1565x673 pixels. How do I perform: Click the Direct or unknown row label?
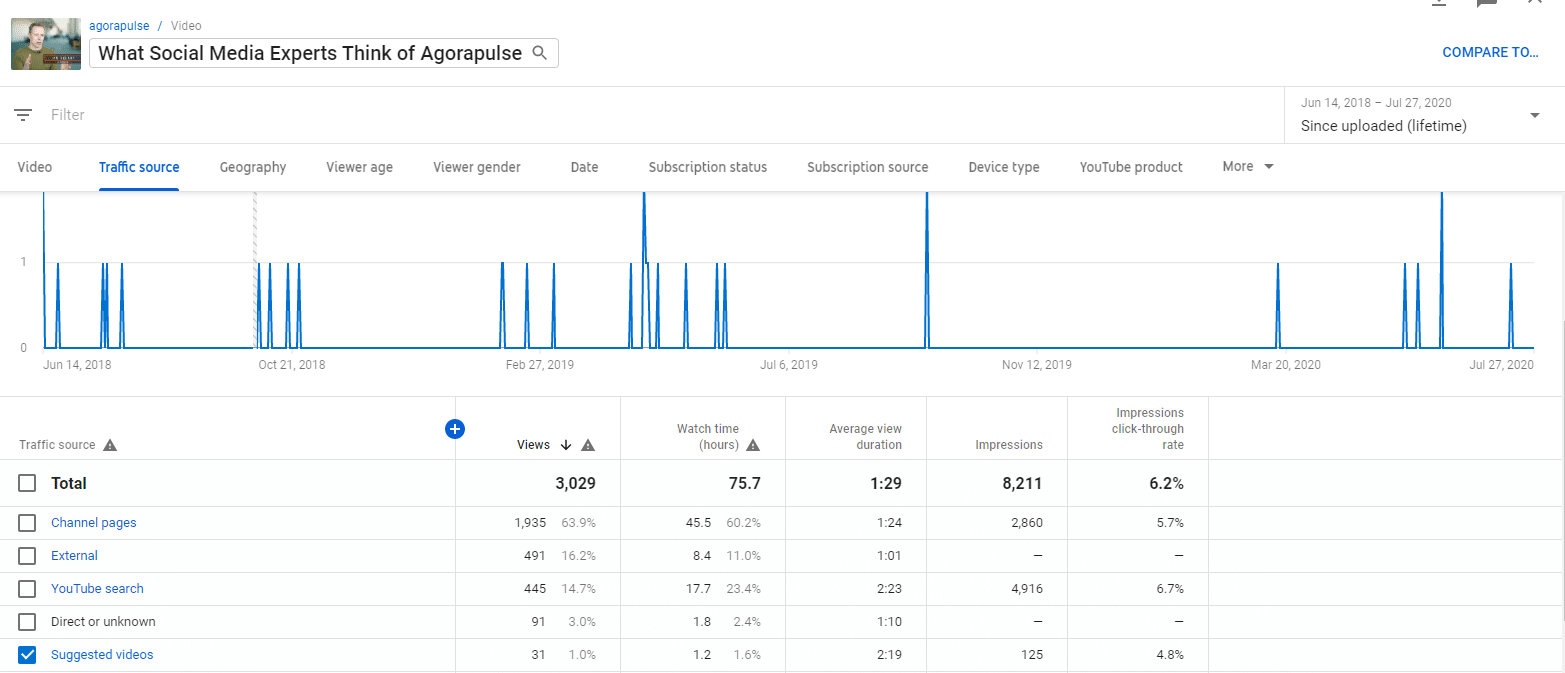[x=103, y=622]
